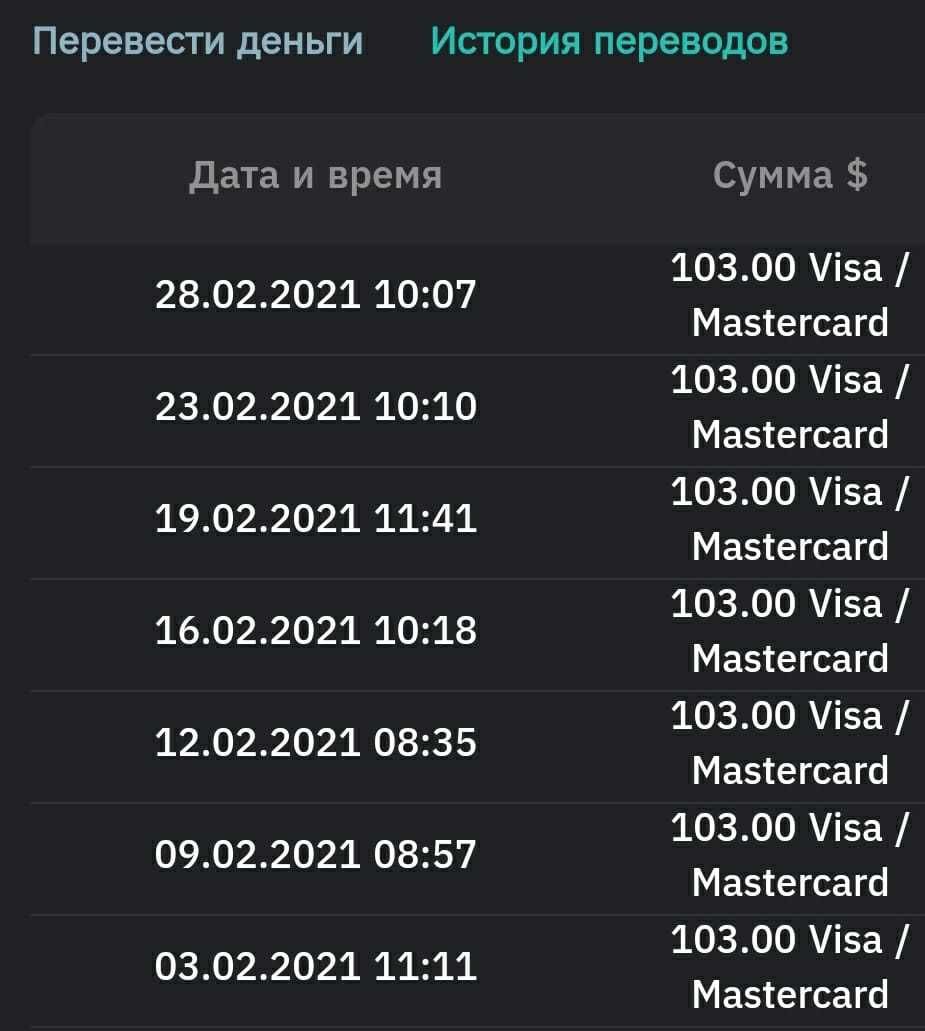Open the Перевести деньги tab
The image size is (925, 1031).
(197, 41)
